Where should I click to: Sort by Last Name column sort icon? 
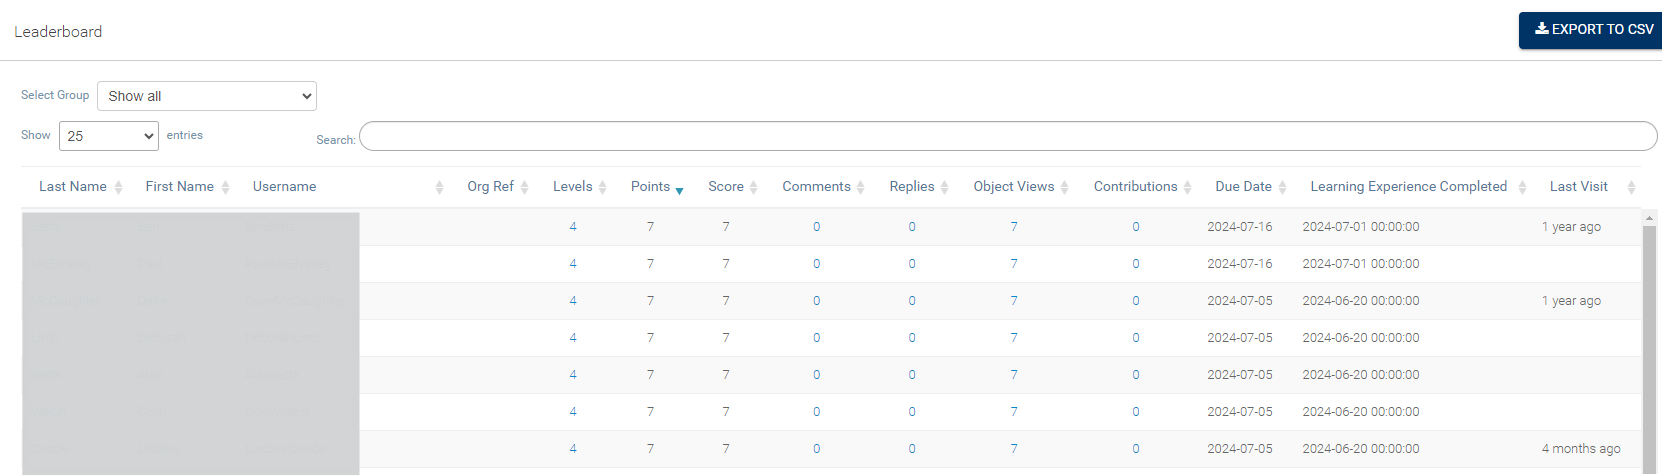119,187
